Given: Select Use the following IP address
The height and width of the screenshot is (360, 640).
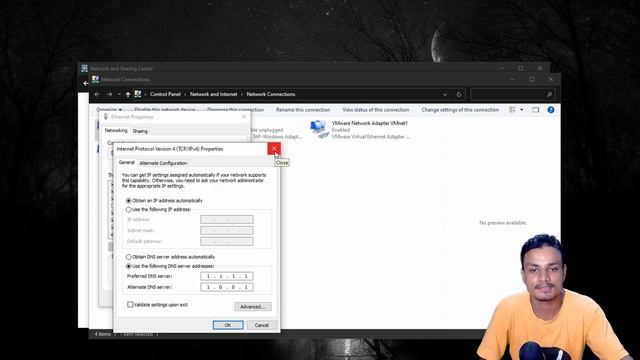Looking at the screenshot, I should tap(129, 209).
